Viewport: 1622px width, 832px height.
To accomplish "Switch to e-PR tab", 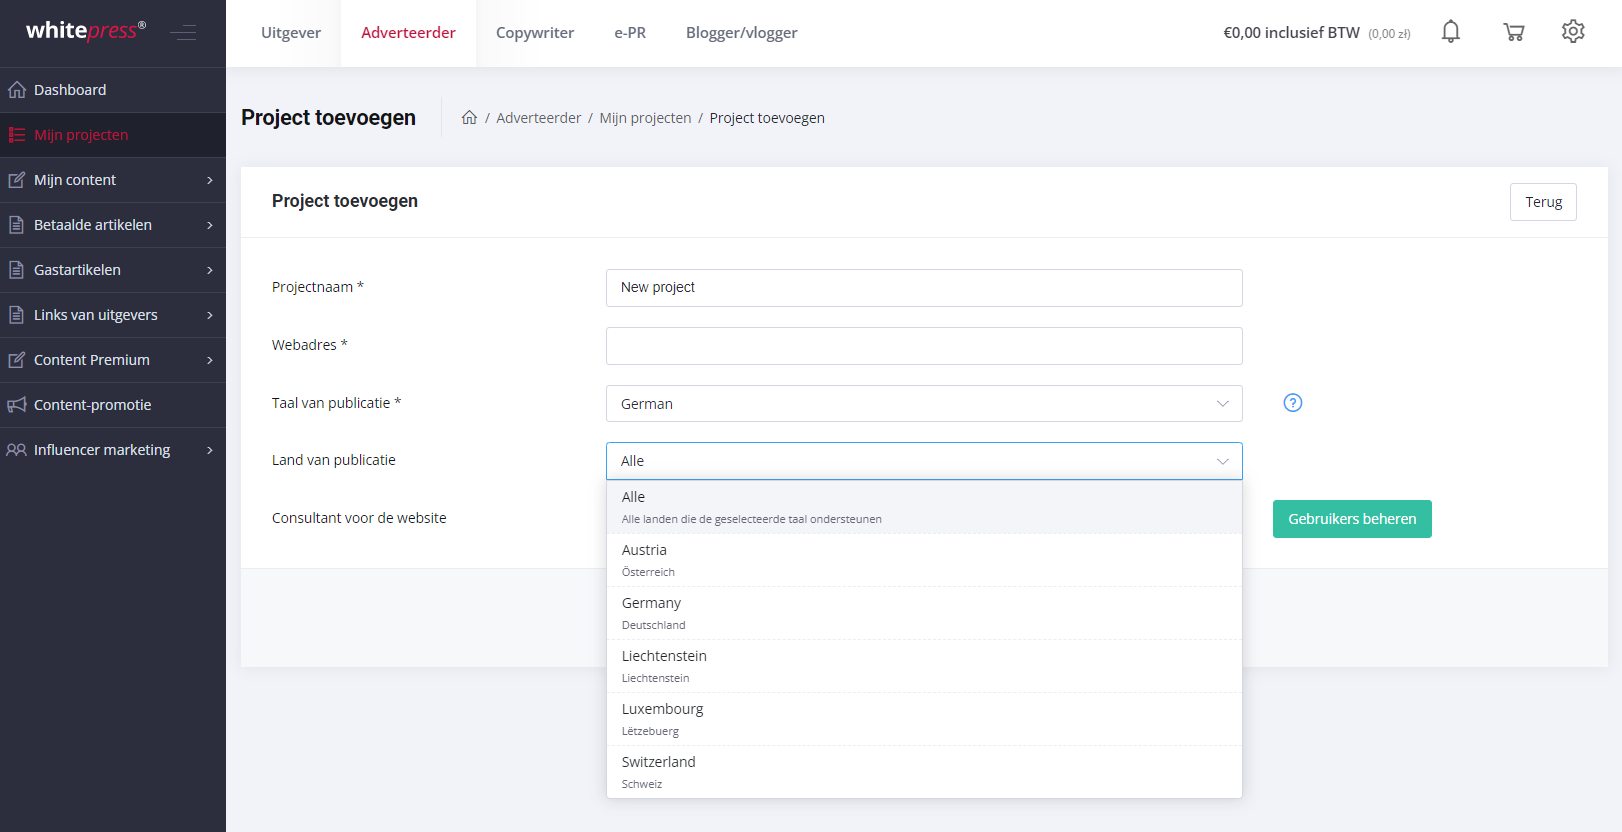I will click(630, 33).
